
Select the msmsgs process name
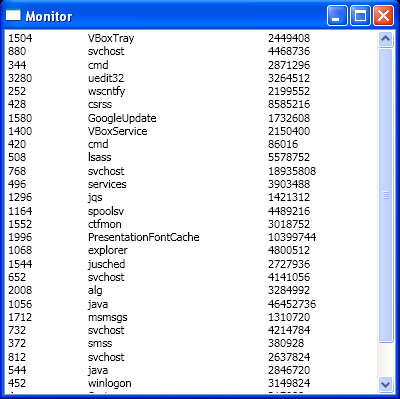click(x=108, y=318)
